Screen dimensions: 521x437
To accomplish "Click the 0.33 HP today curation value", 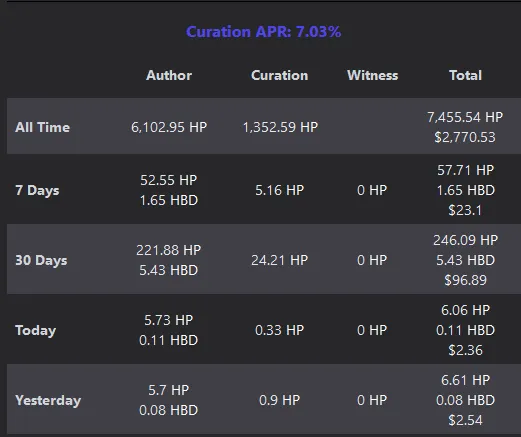I will pyautogui.click(x=280, y=330).
